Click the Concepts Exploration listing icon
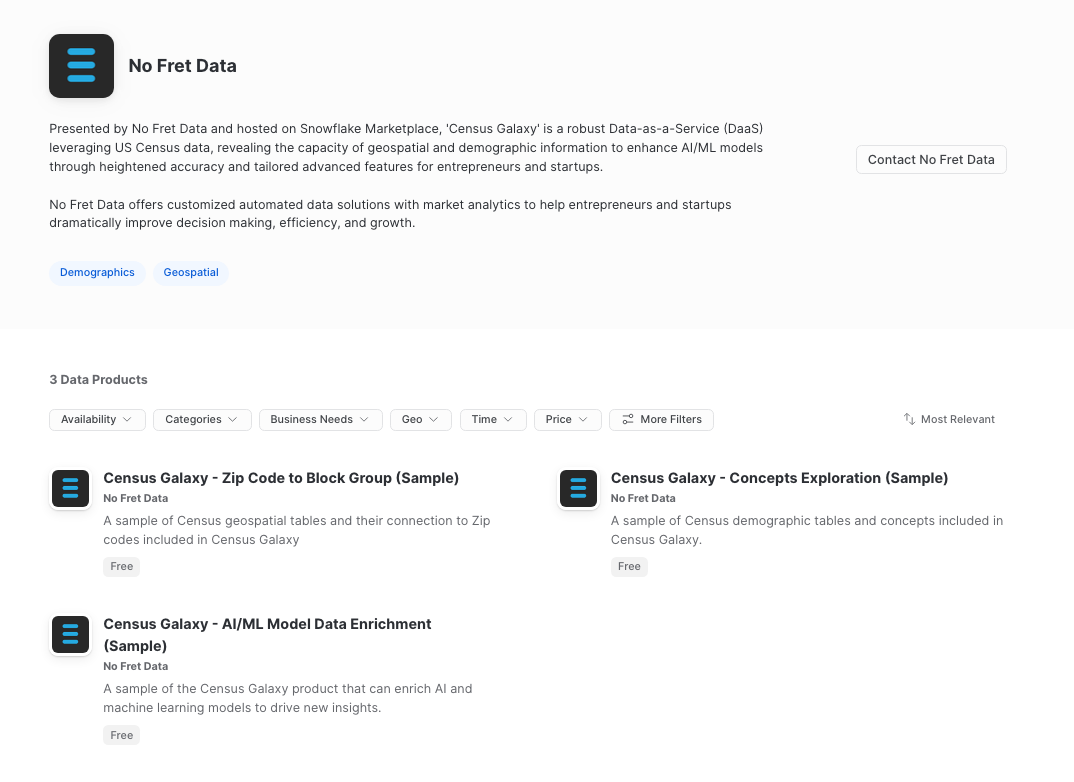This screenshot has height=782, width=1074. [578, 488]
